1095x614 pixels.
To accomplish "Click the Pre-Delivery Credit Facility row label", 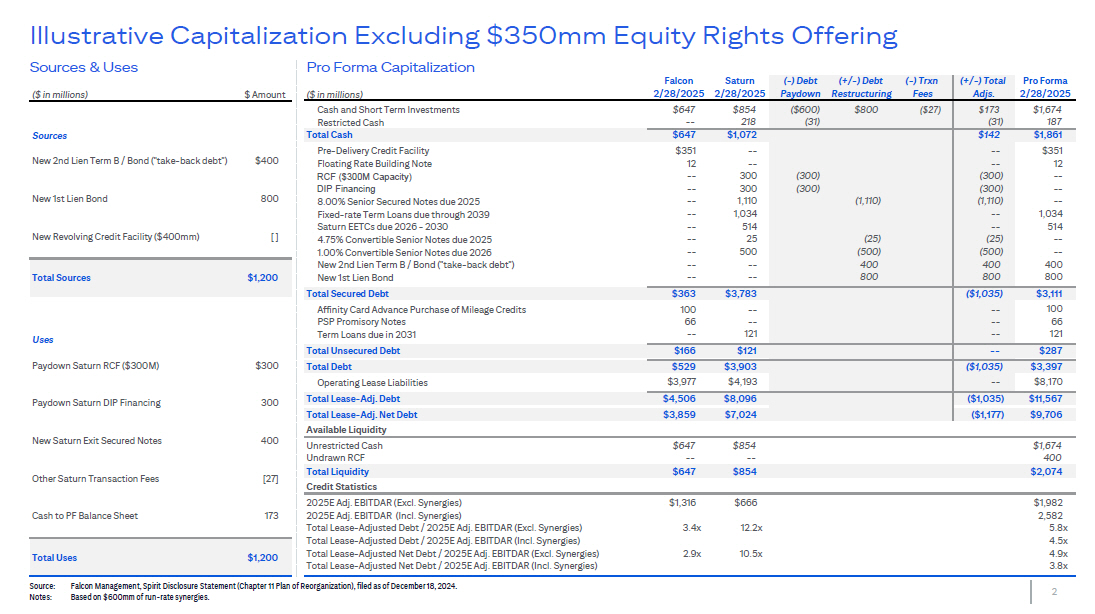I will tap(373, 151).
